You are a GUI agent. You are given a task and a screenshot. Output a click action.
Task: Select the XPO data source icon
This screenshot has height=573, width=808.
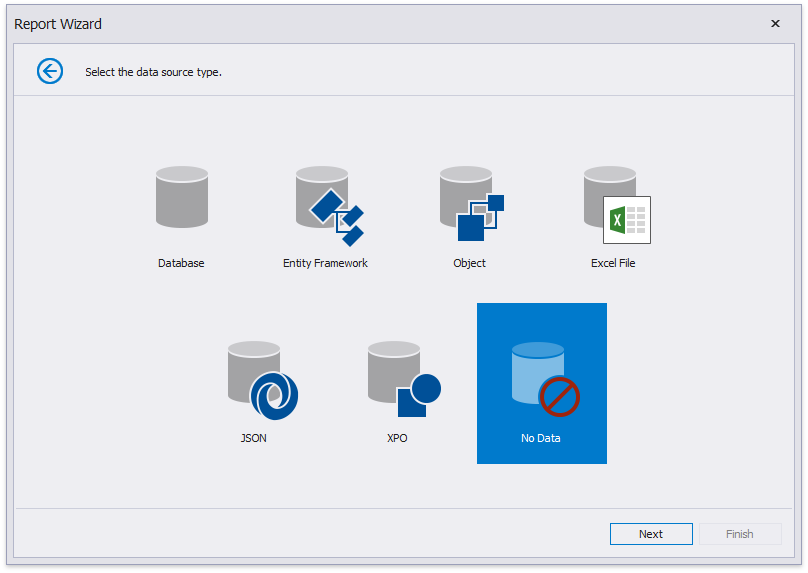400,379
